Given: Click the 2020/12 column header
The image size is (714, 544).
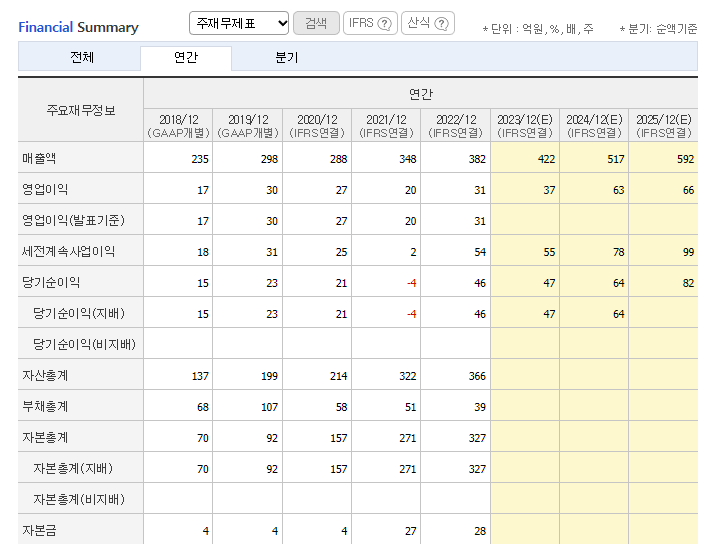Looking at the screenshot, I should point(317,126).
